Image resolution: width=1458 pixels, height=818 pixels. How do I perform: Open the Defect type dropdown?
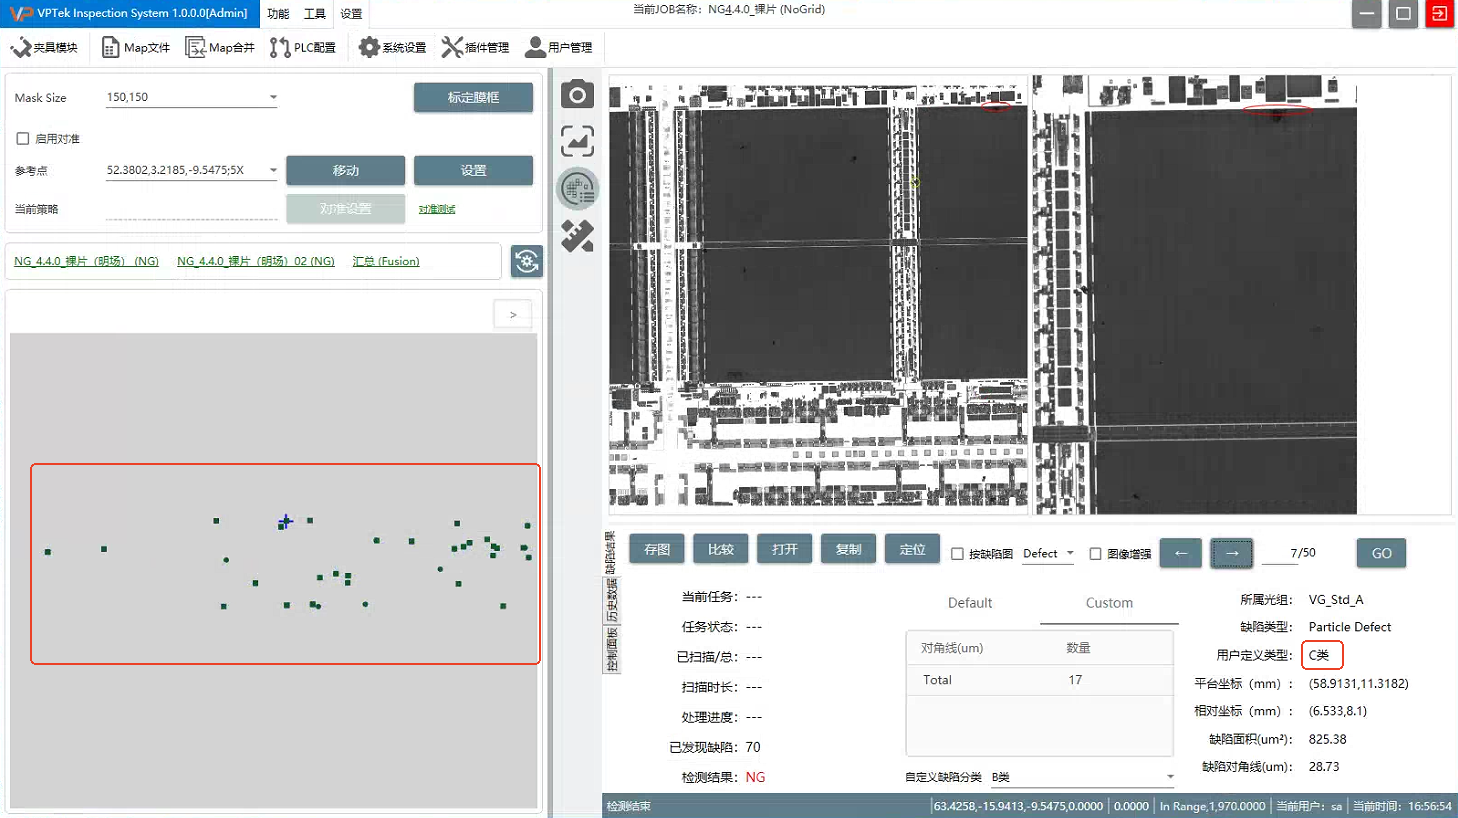[1048, 554]
